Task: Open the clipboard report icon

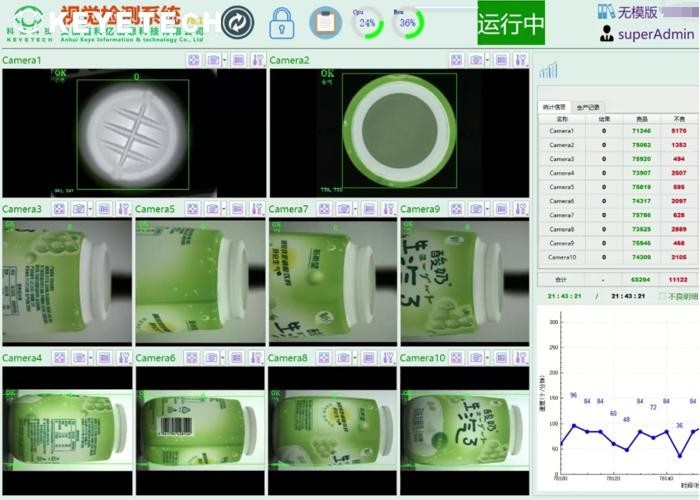Action: 324,22
